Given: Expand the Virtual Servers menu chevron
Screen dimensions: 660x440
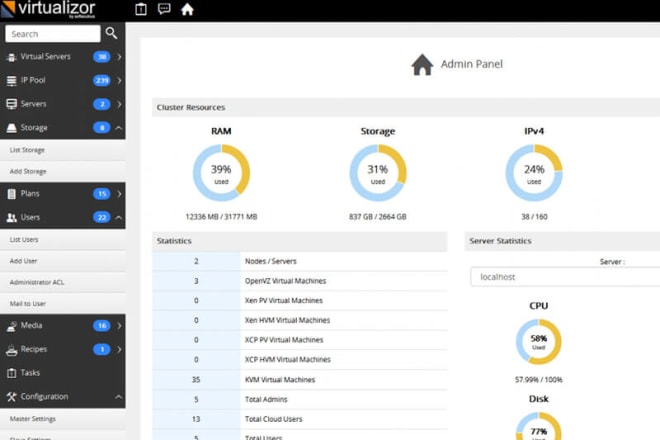Looking at the screenshot, I should click(119, 57).
